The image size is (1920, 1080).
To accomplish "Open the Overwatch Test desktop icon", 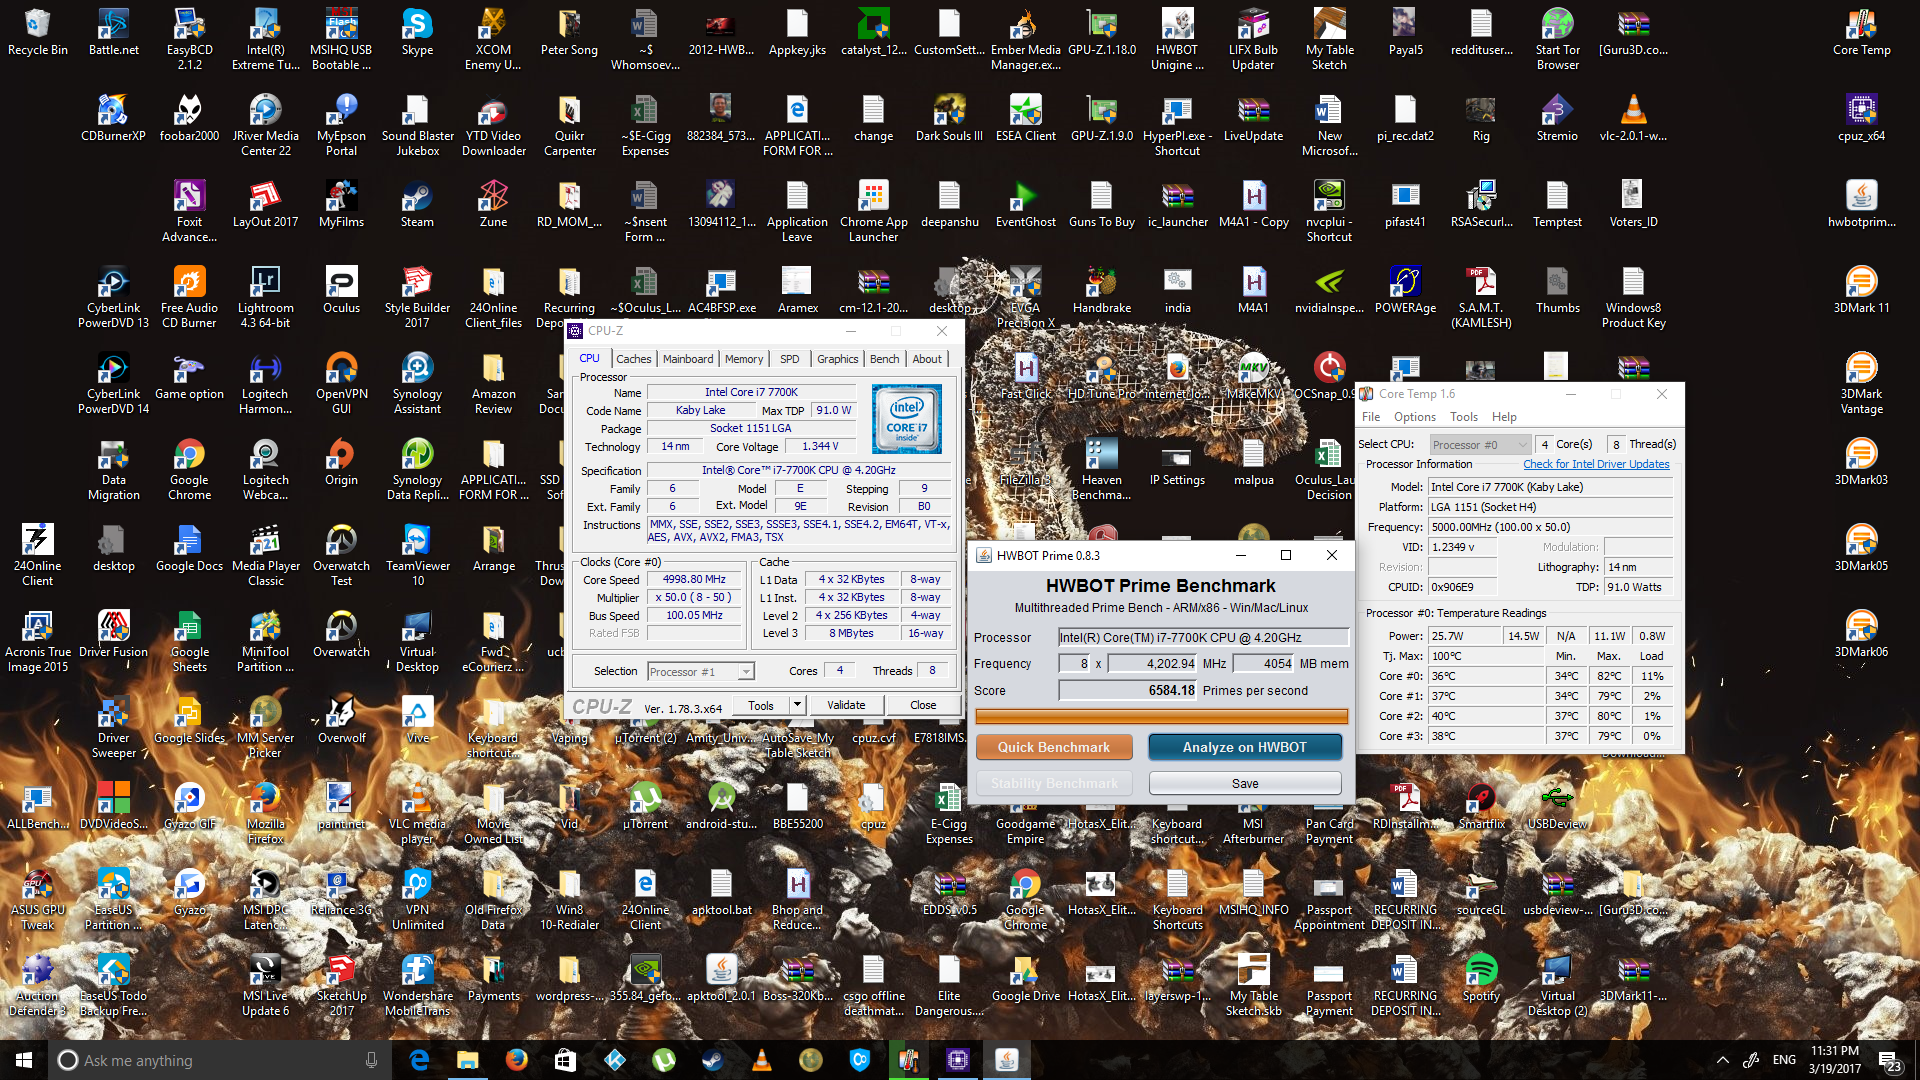I will (341, 555).
